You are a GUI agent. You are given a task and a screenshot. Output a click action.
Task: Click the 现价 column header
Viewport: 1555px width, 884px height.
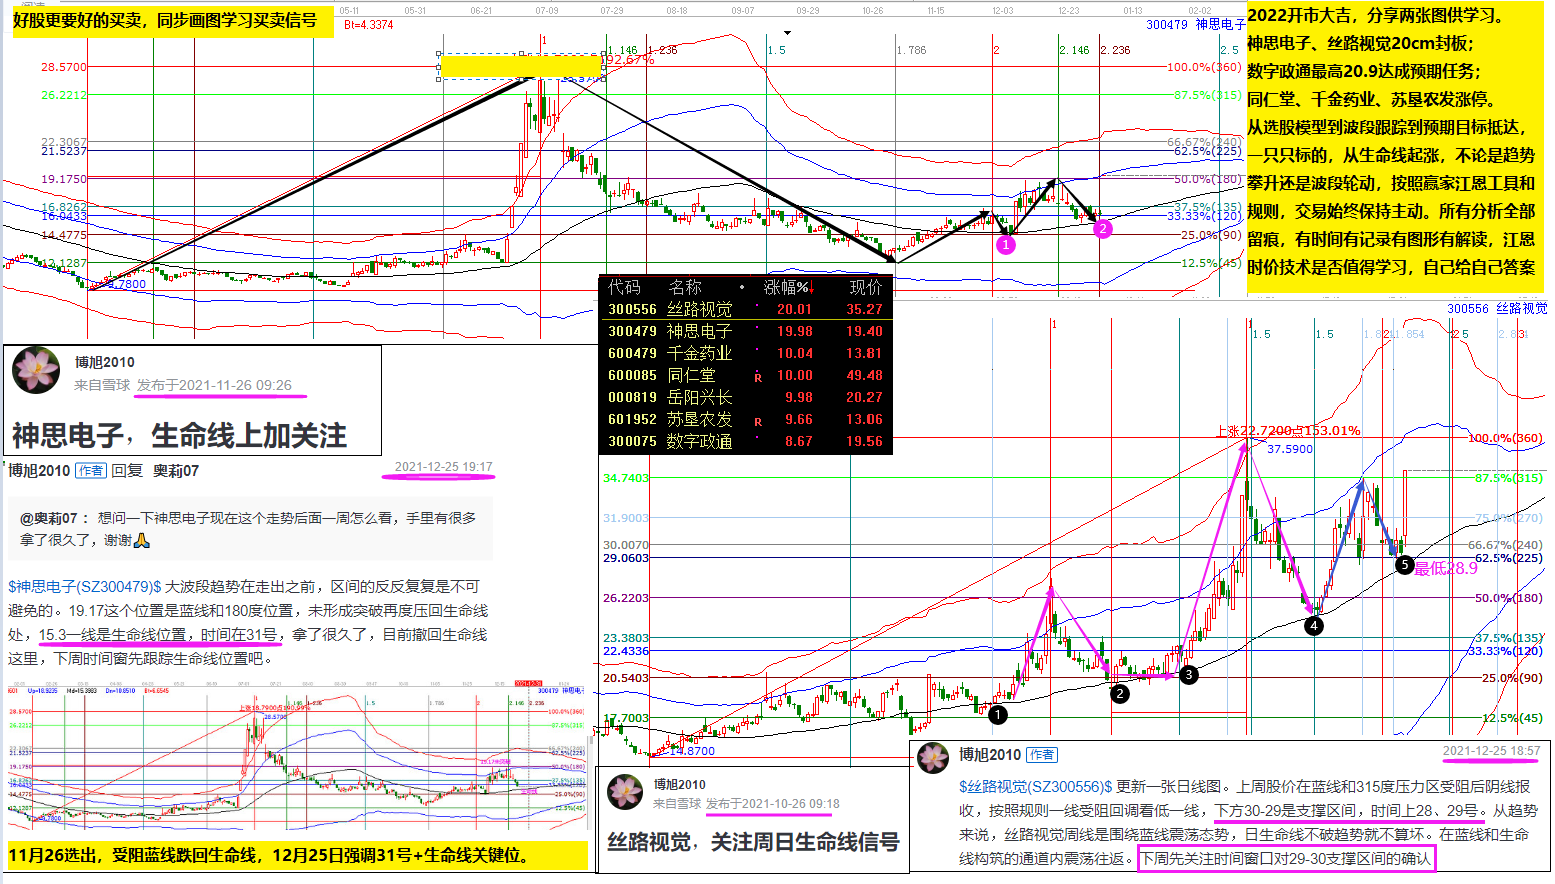click(865, 288)
